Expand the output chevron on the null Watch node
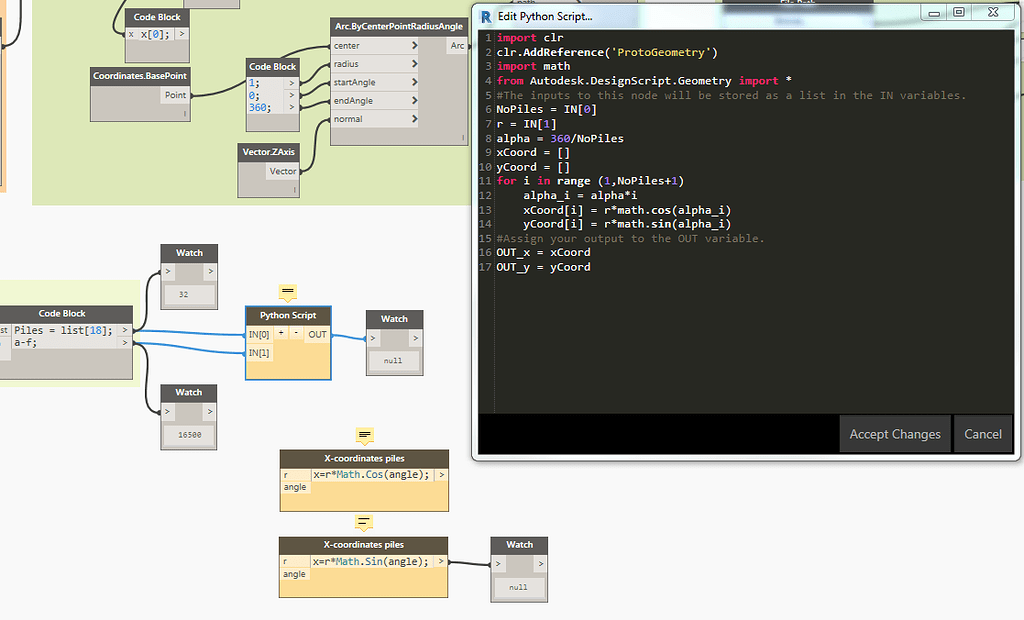This screenshot has height=620, width=1024. click(413, 338)
